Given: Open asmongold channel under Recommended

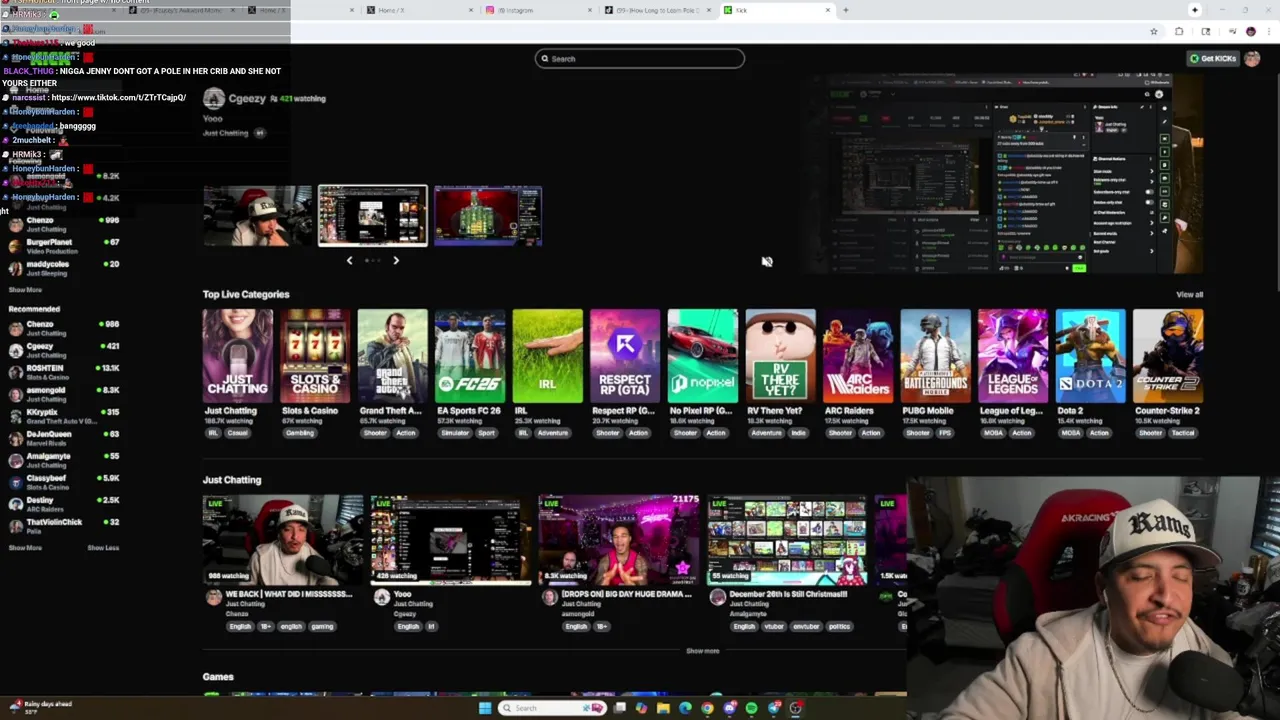Looking at the screenshot, I should tap(64, 394).
